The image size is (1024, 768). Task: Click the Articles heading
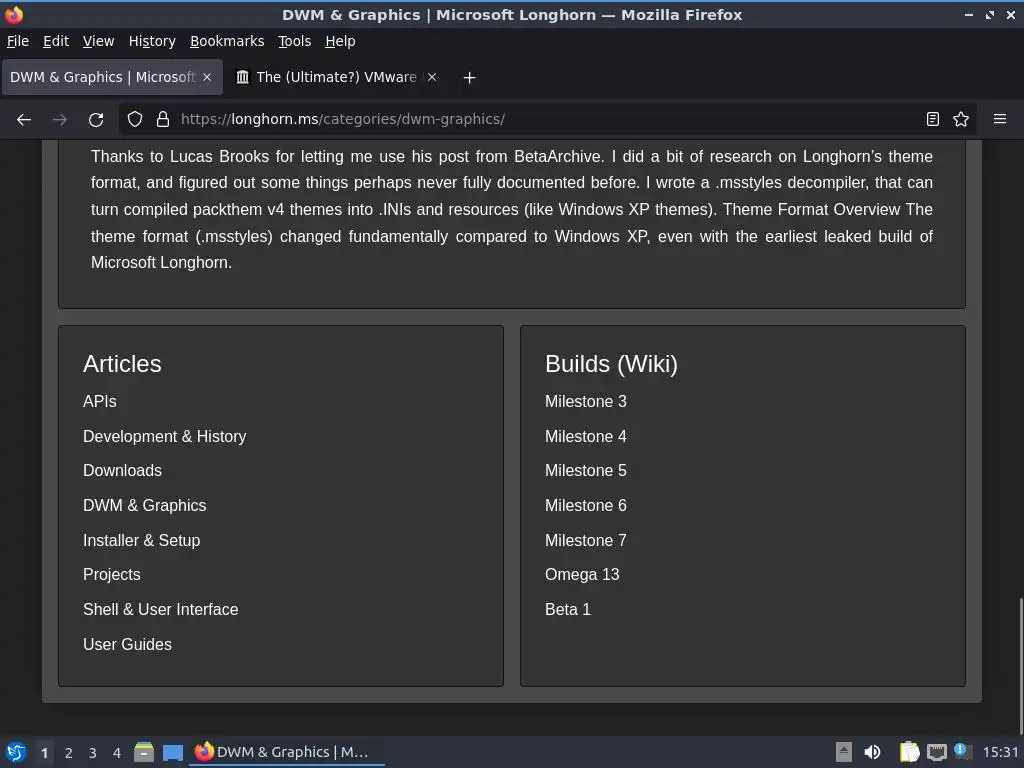[122, 364]
